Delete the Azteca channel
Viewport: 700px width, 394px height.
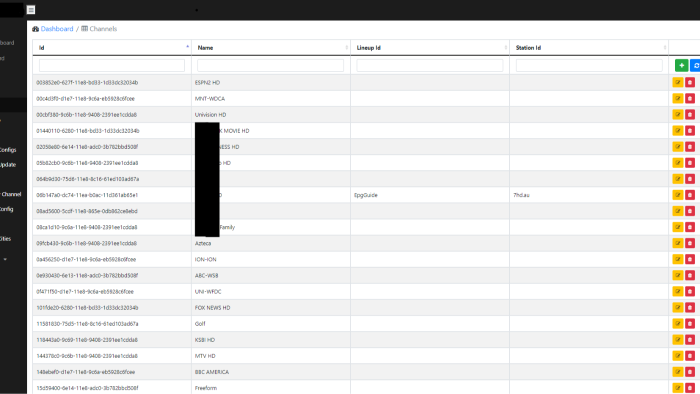click(x=690, y=243)
